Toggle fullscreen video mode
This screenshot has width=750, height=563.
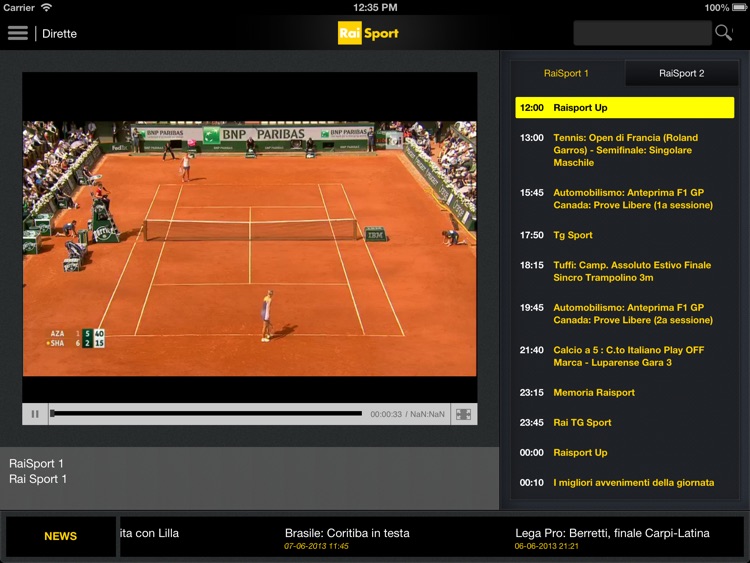pyautogui.click(x=463, y=414)
